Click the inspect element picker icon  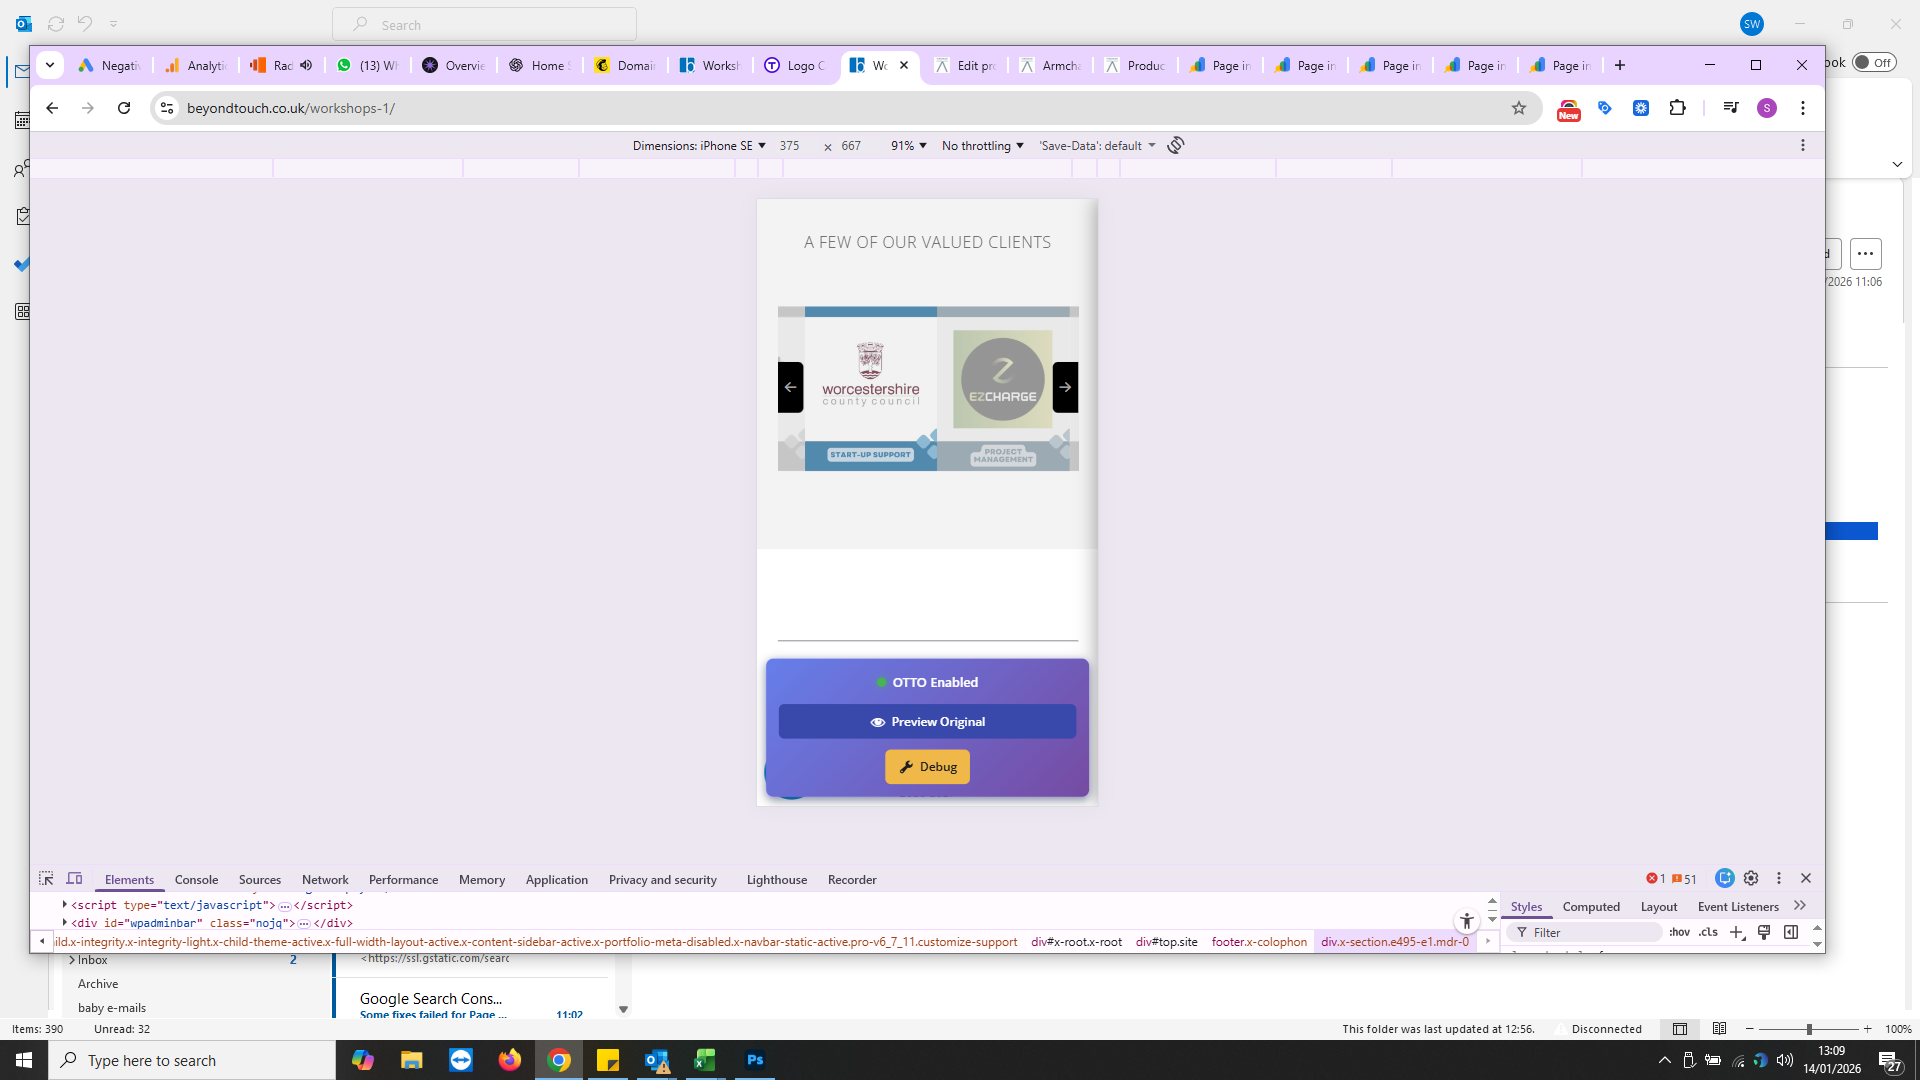click(46, 879)
